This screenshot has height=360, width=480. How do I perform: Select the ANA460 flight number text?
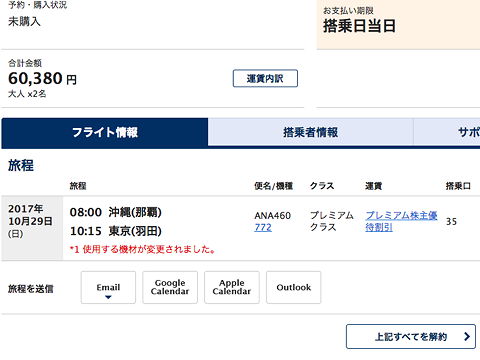tap(272, 216)
